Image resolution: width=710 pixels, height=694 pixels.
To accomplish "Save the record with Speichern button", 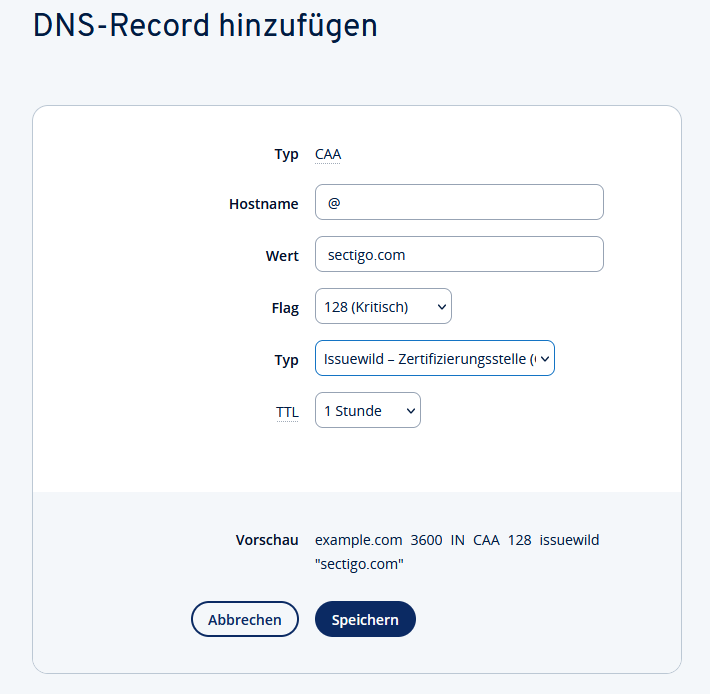I will pos(365,619).
